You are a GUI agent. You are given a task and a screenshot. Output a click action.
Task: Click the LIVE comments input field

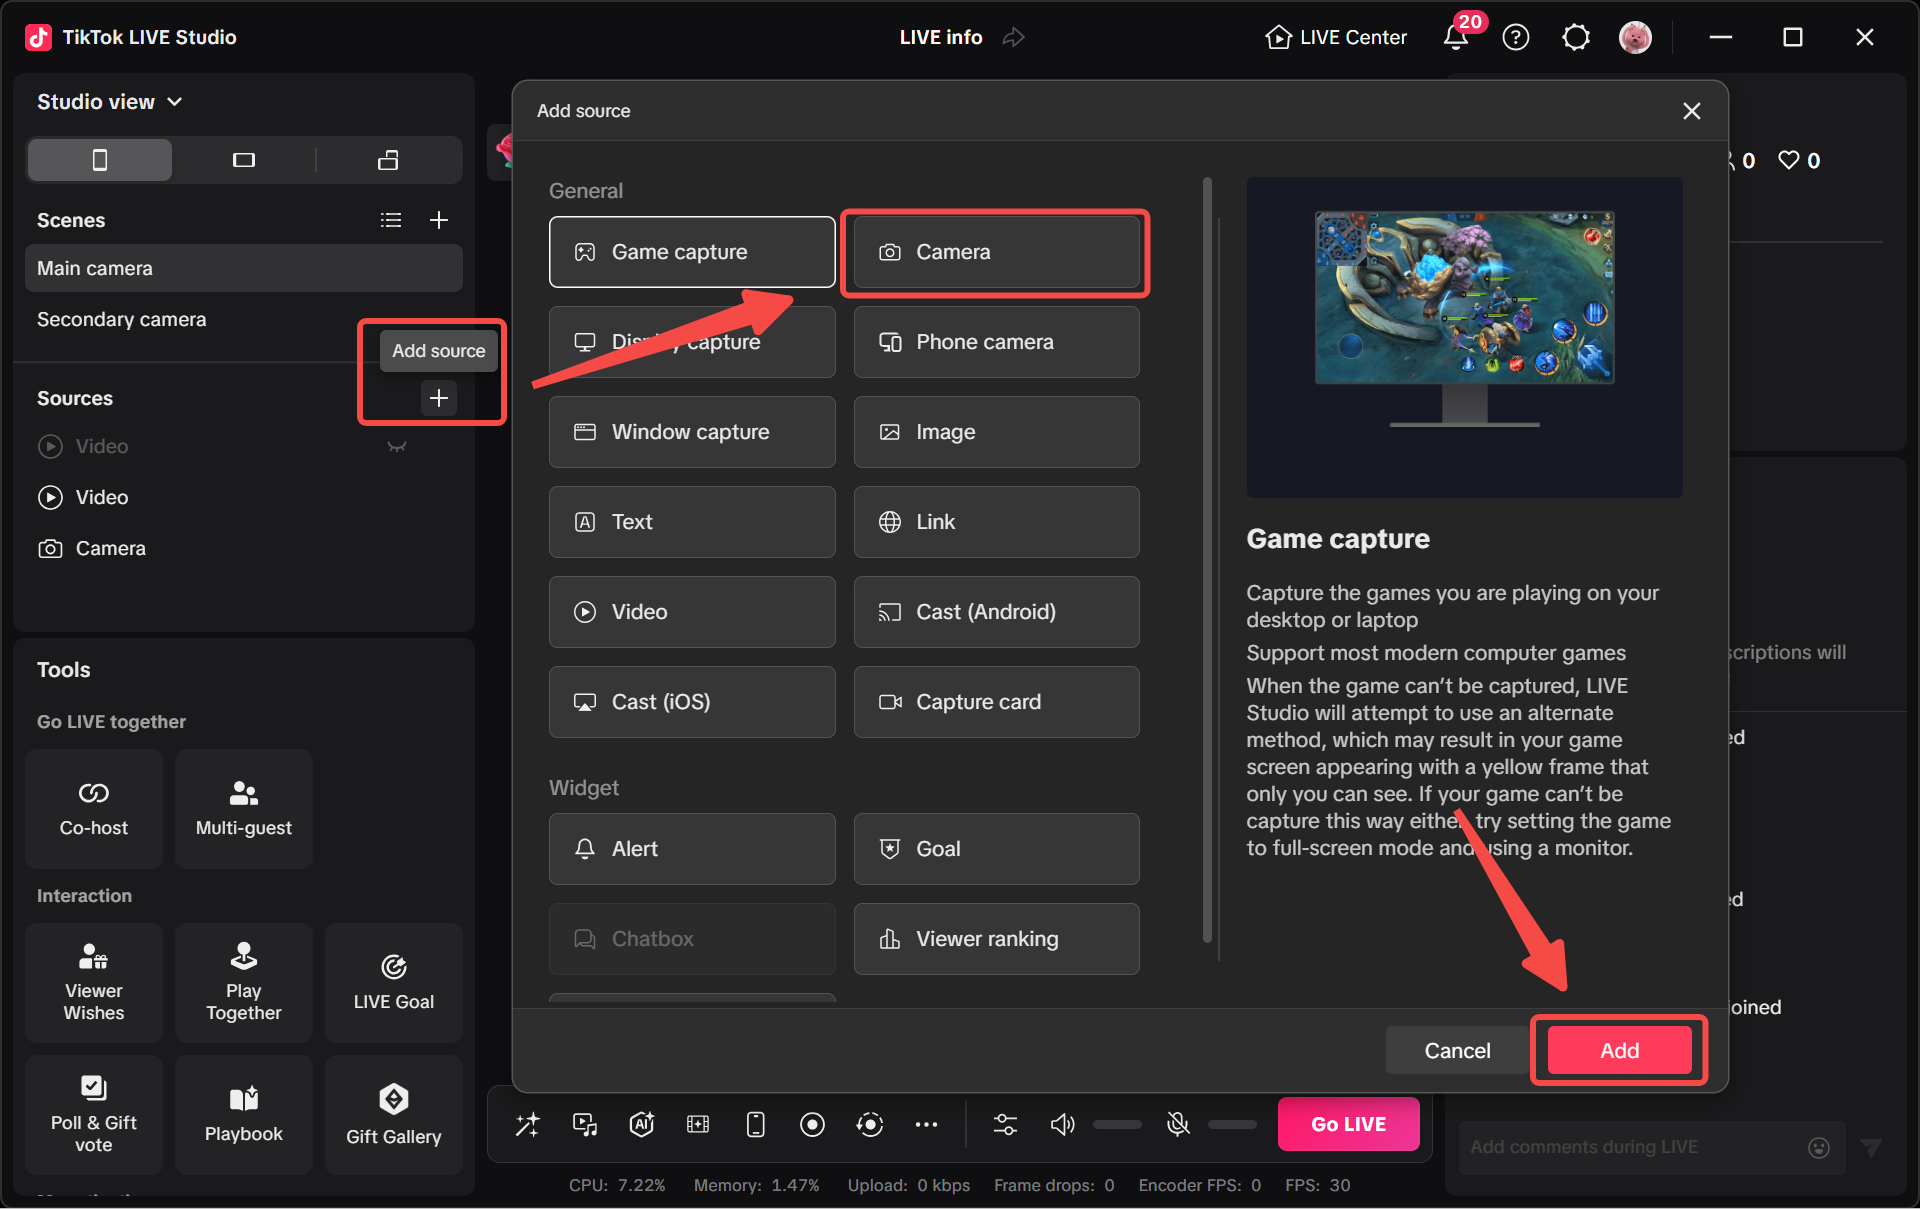pos(1640,1147)
